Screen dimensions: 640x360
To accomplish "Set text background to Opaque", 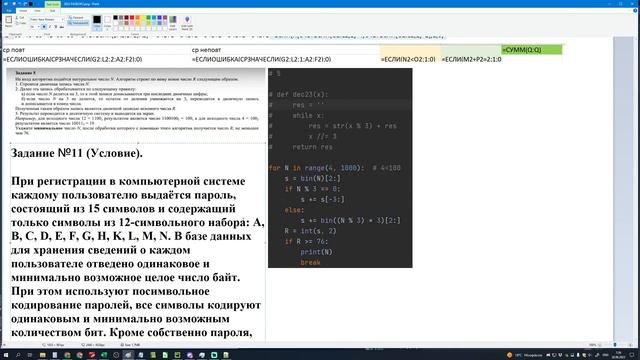I will tap(76, 18).
